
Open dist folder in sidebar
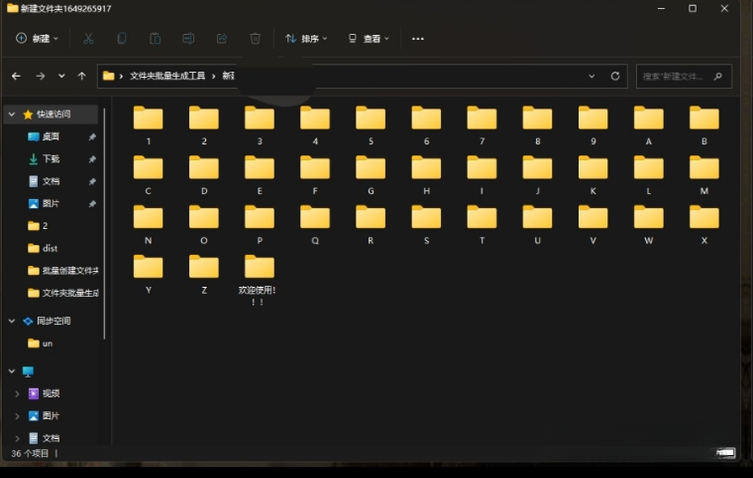[x=50, y=248]
